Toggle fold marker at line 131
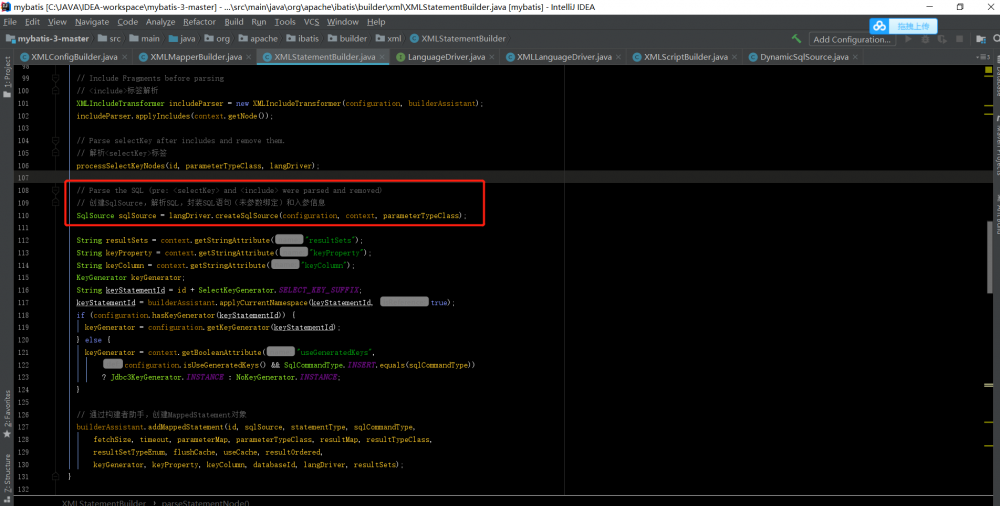The height and width of the screenshot is (506, 1000). click(x=55, y=477)
